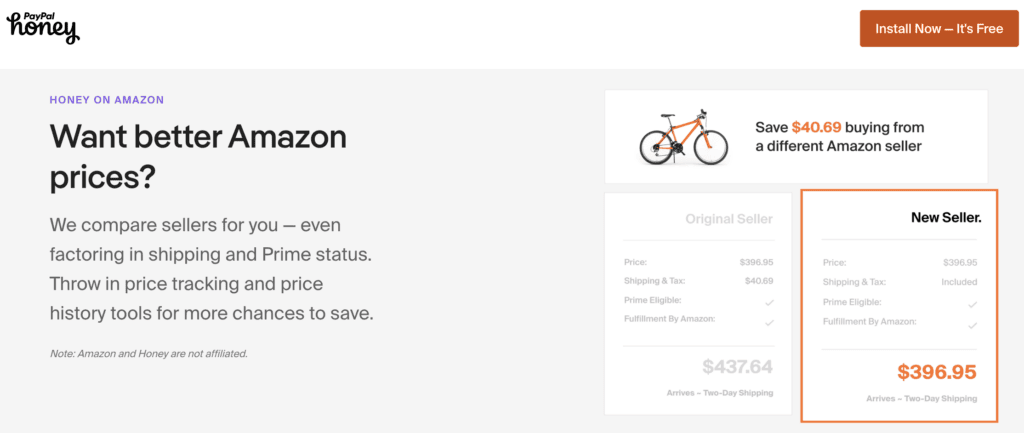Click the 'Included' shipping value for New Seller
1024x433 pixels.
point(958,282)
